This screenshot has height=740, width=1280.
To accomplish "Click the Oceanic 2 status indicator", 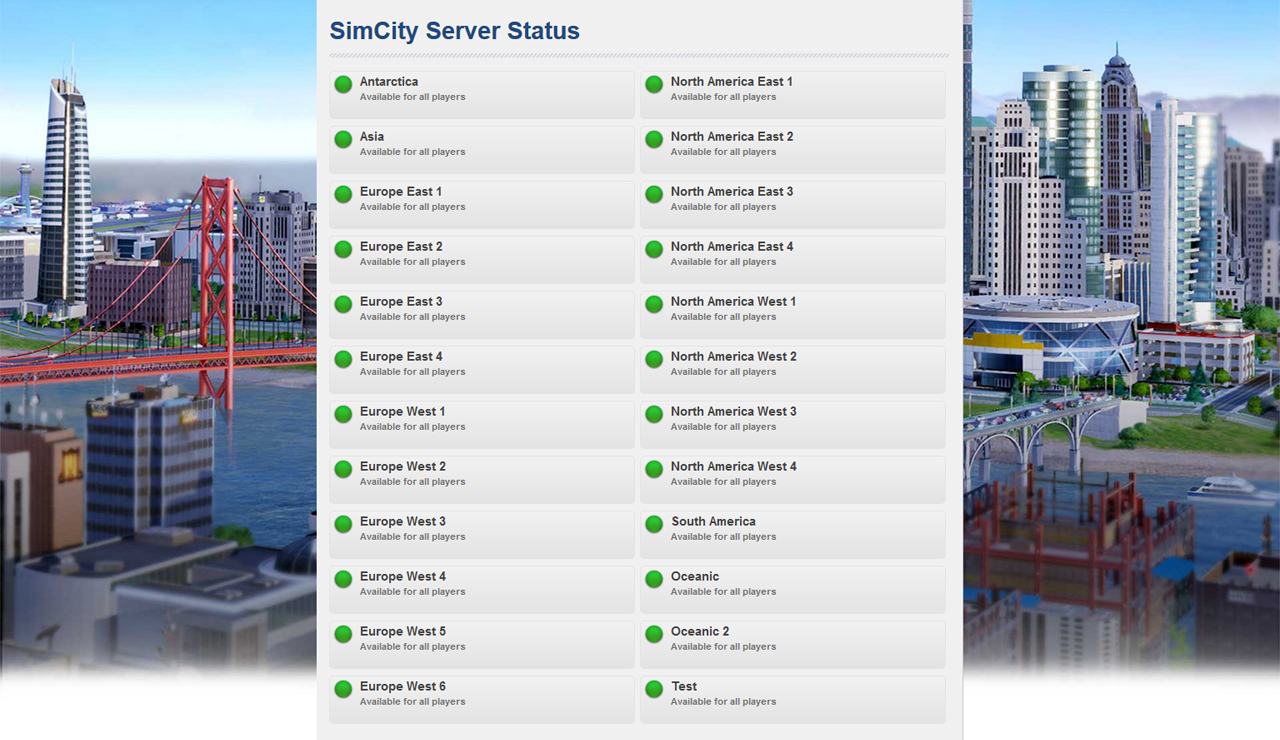I will (x=654, y=634).
